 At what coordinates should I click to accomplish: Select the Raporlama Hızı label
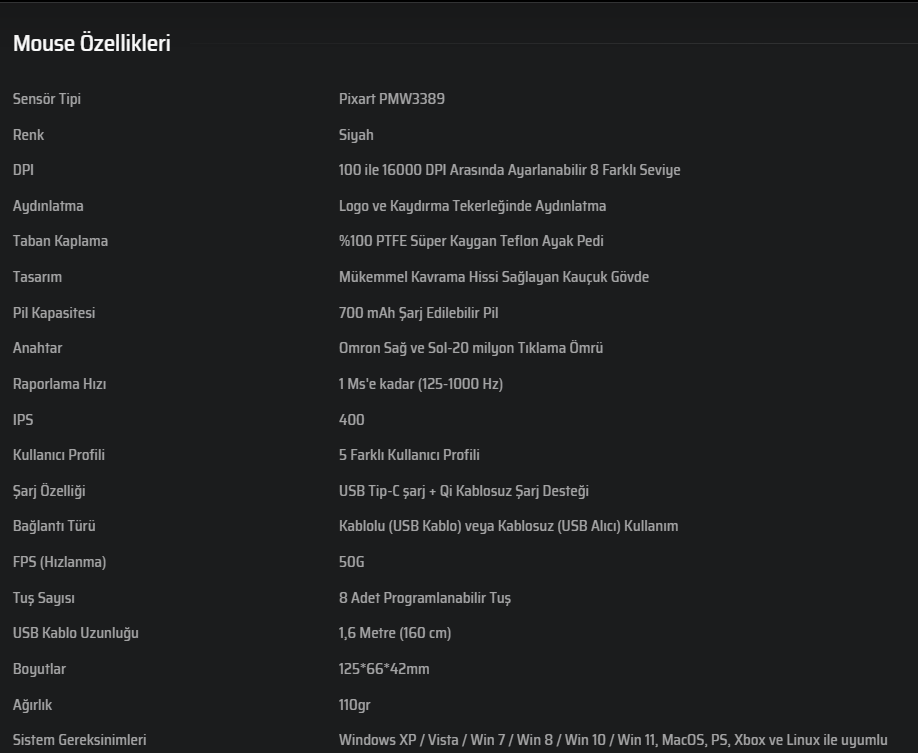(59, 384)
